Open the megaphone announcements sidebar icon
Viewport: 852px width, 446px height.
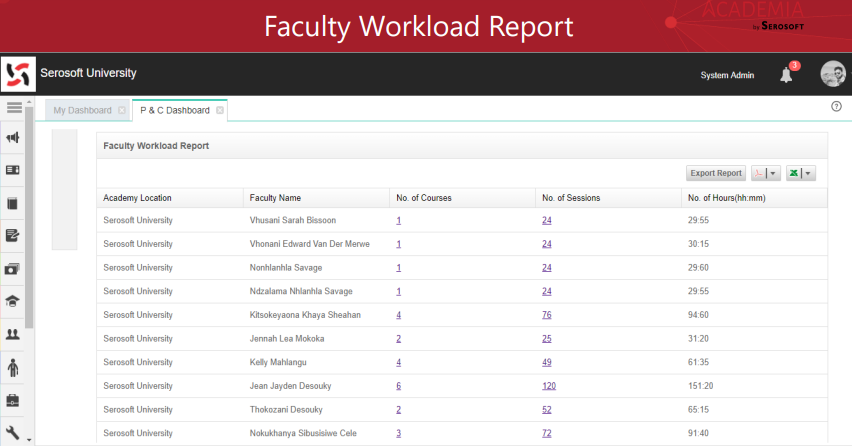(x=14, y=138)
